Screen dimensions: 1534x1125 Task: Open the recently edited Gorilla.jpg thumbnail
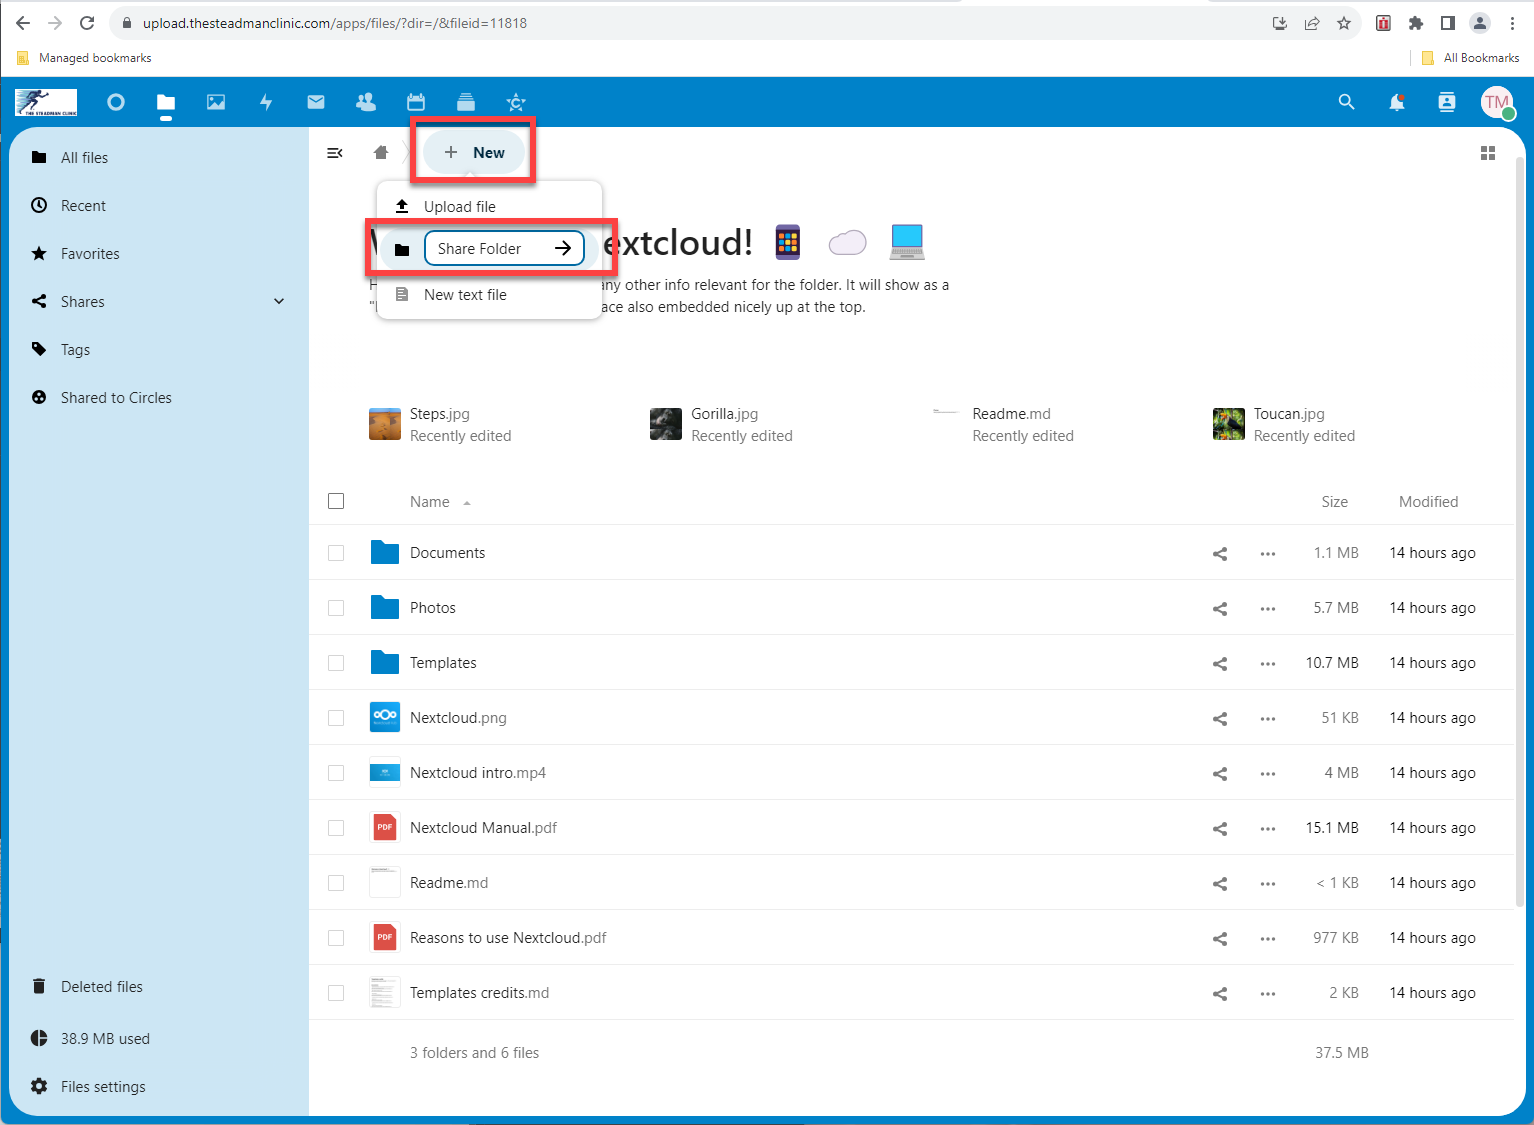point(666,424)
